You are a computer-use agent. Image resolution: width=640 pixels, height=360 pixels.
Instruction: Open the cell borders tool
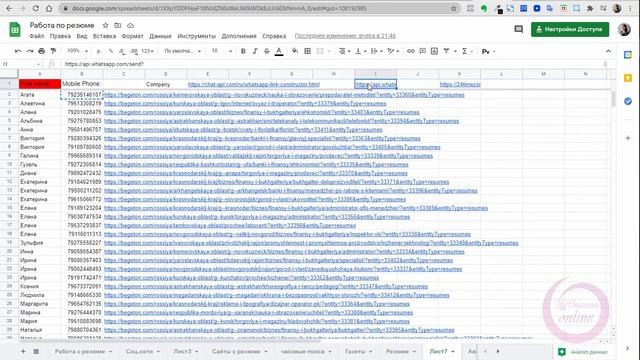pos(308,51)
